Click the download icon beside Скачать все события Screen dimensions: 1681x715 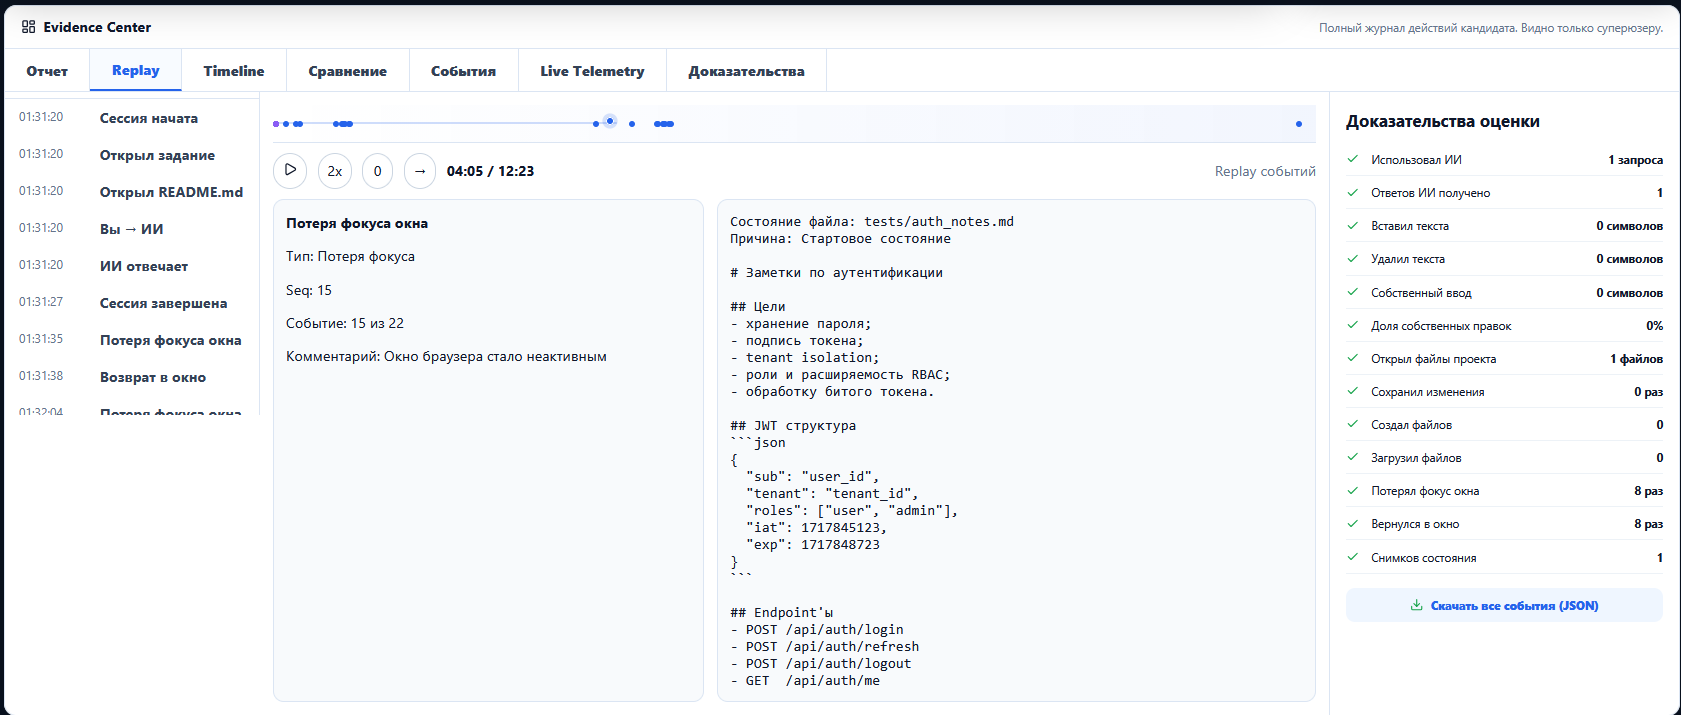(1416, 605)
